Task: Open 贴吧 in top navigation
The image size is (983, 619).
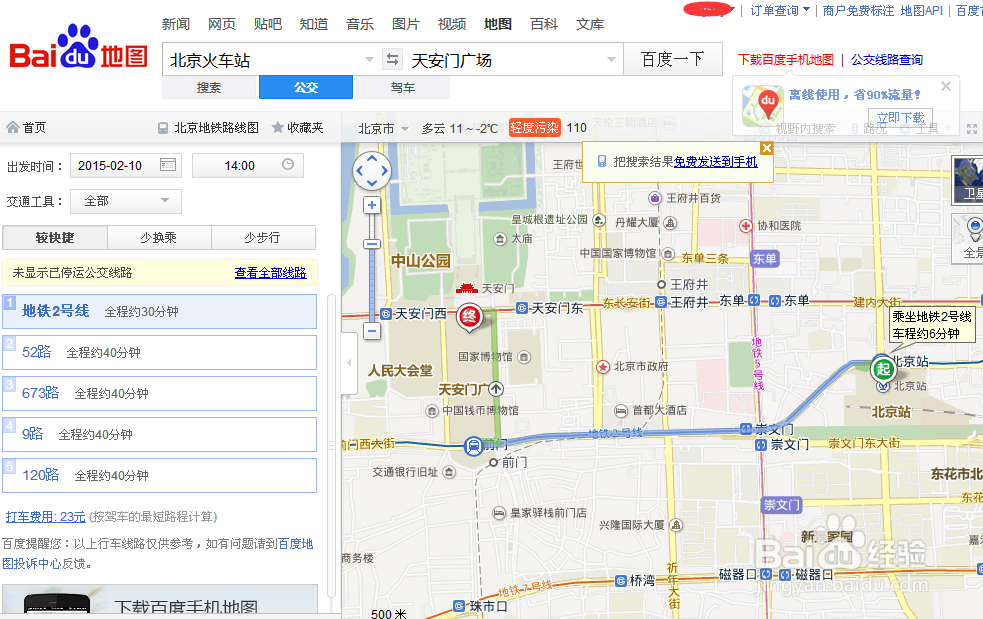Action: [x=268, y=24]
